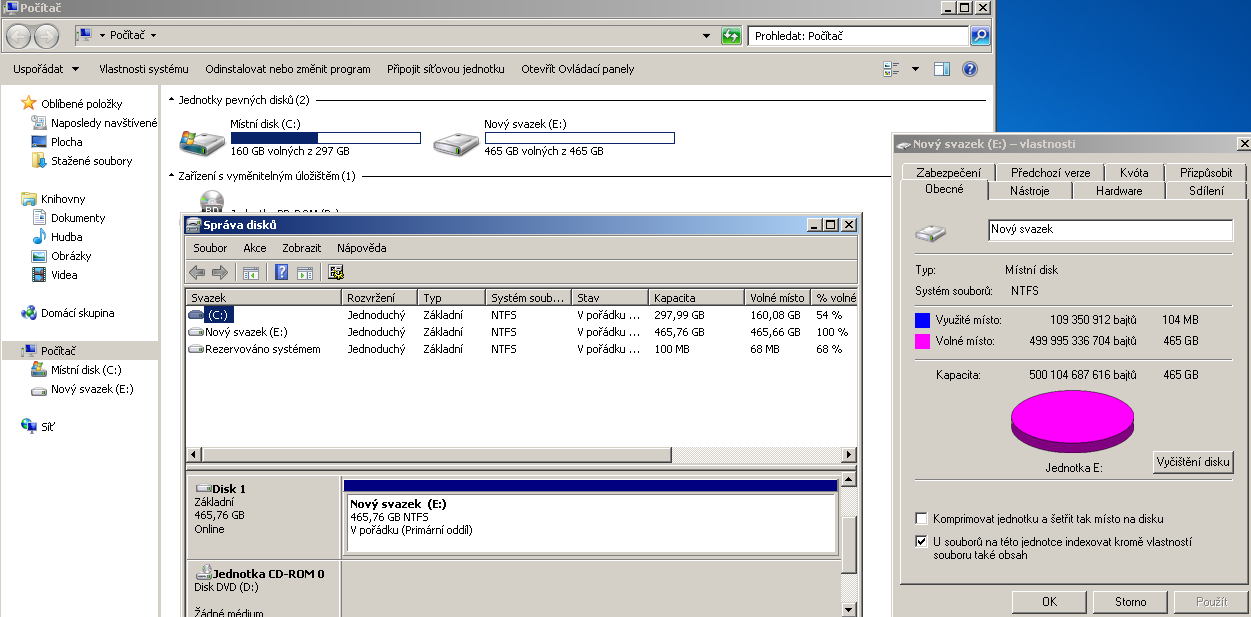
Task: Open the Akce menu in Správa disků
Action: [255, 248]
